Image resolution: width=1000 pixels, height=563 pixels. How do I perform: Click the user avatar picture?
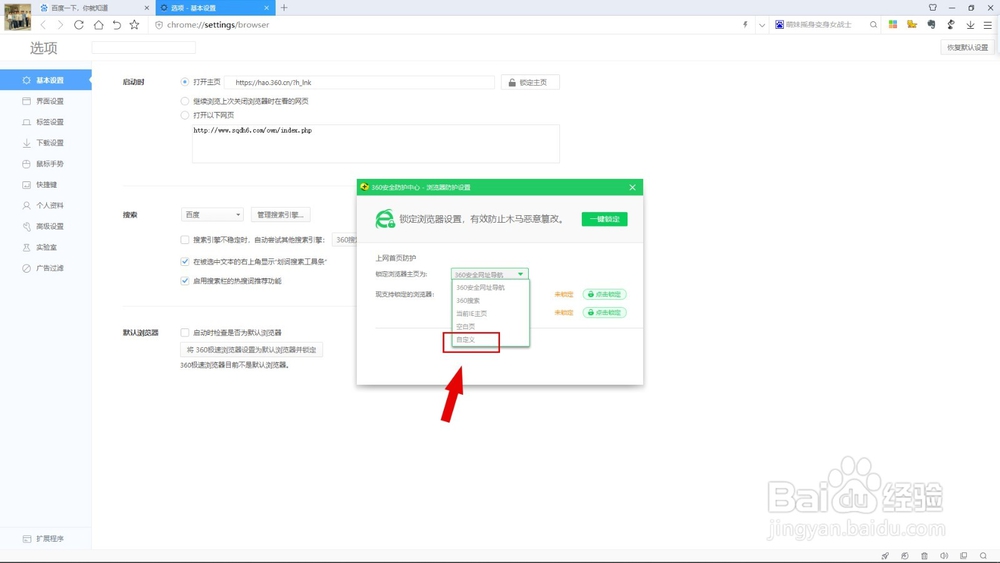tap(17, 17)
